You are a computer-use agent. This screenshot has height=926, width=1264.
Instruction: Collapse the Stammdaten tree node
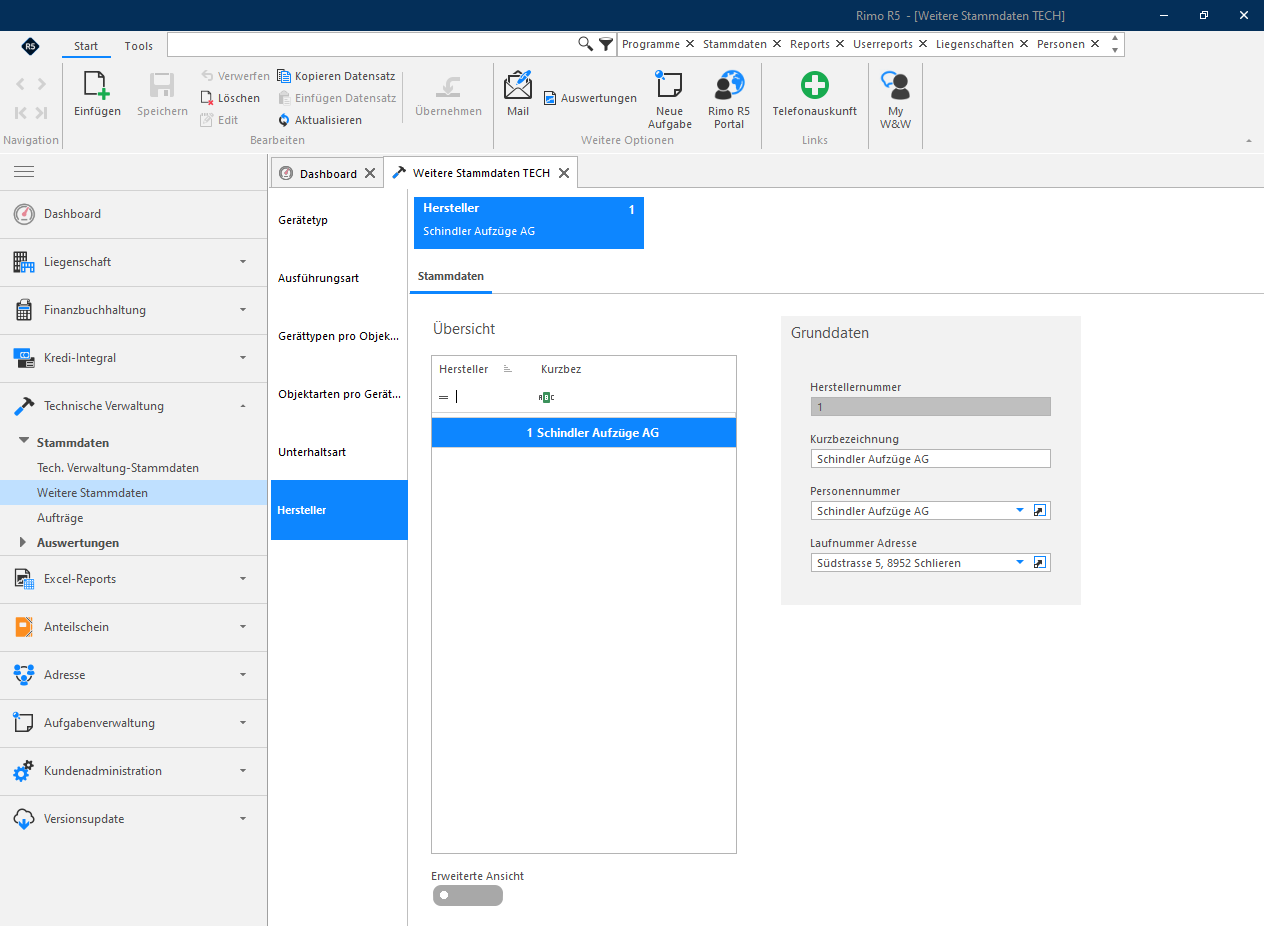pyautogui.click(x=24, y=442)
